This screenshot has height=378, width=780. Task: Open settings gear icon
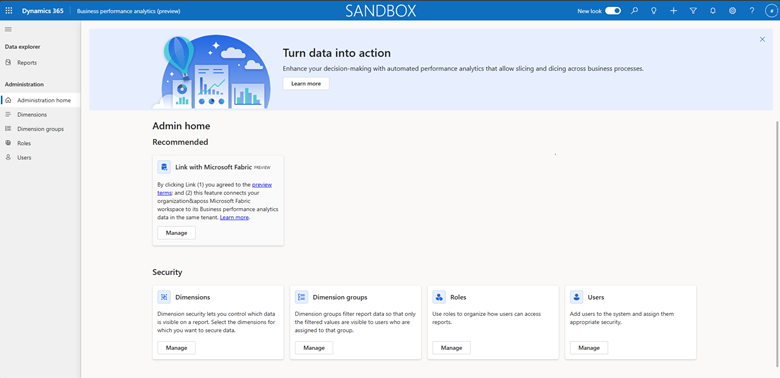tap(732, 10)
